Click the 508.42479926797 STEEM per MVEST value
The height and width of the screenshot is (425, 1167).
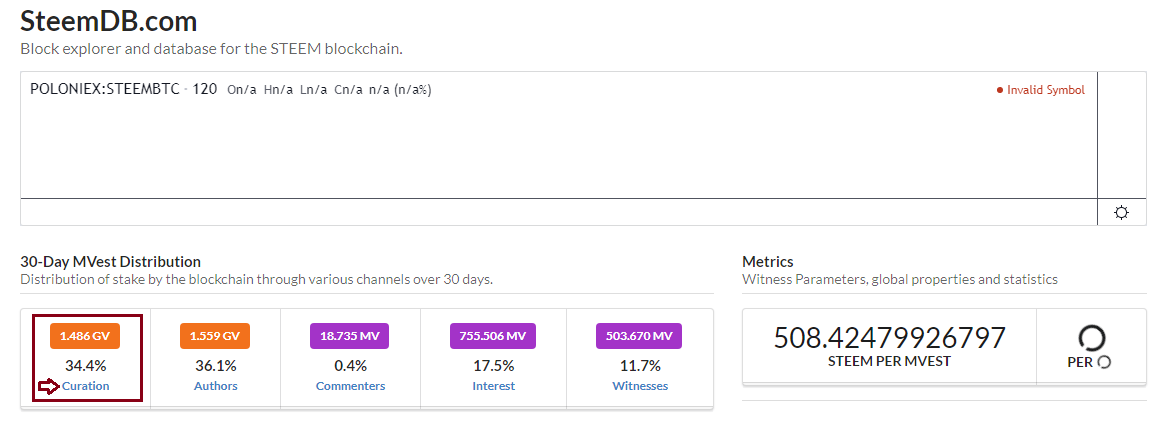889,338
